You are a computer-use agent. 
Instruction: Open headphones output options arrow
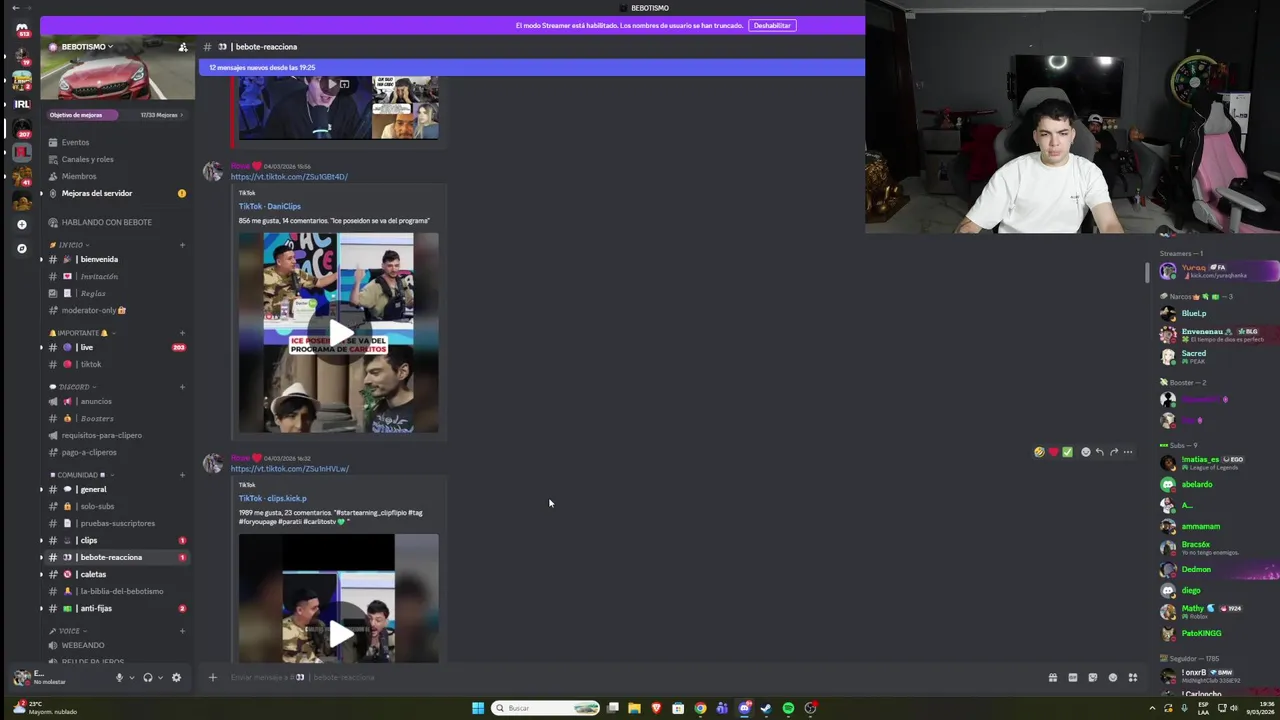[160, 677]
